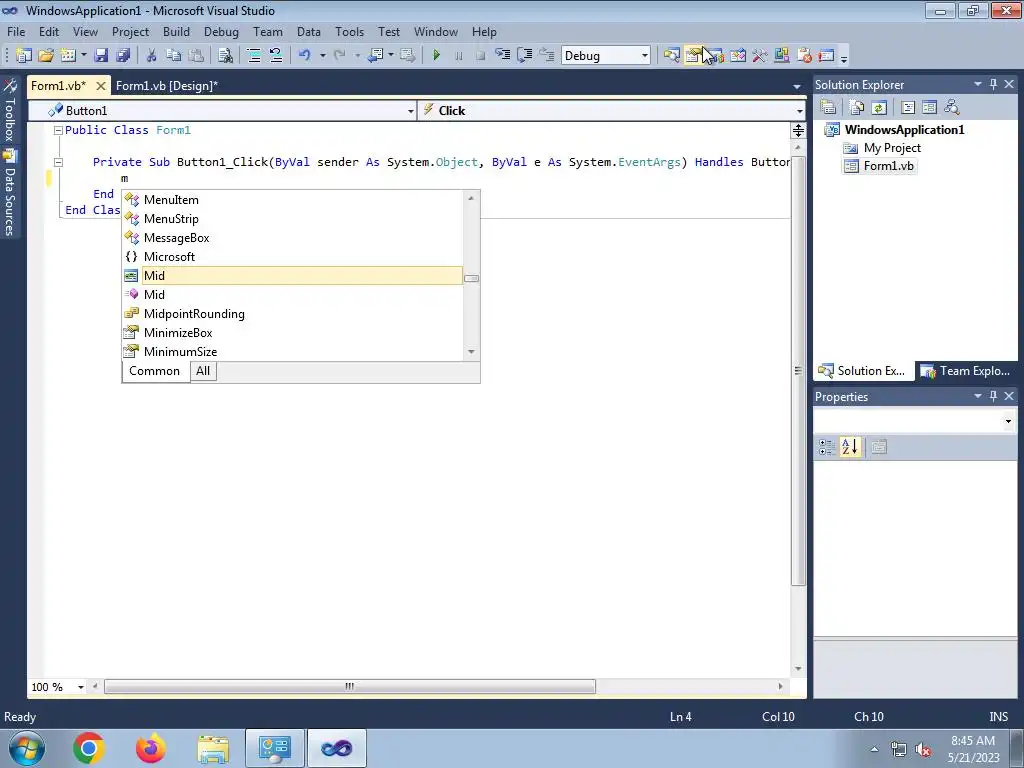The height and width of the screenshot is (768, 1024).
Task: Click the Save All icon
Action: coord(122,56)
